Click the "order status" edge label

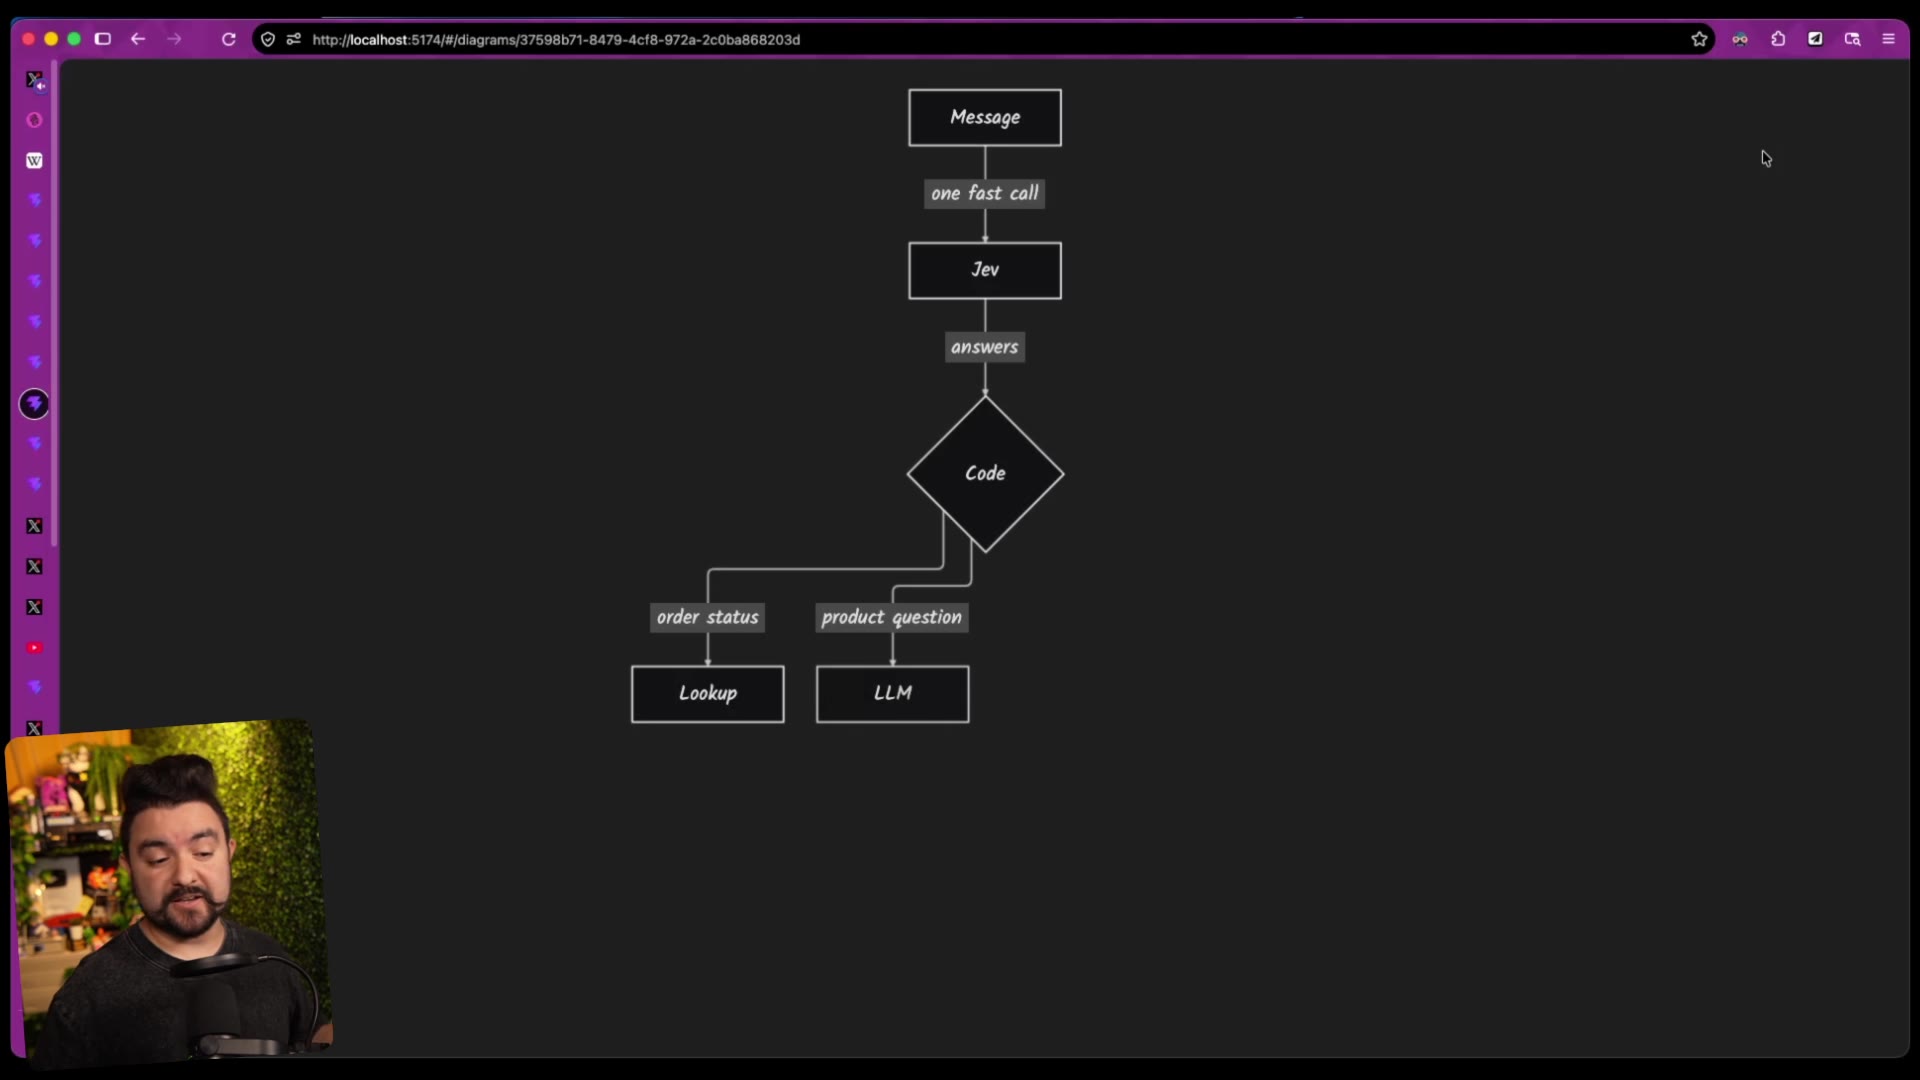pyautogui.click(x=708, y=617)
